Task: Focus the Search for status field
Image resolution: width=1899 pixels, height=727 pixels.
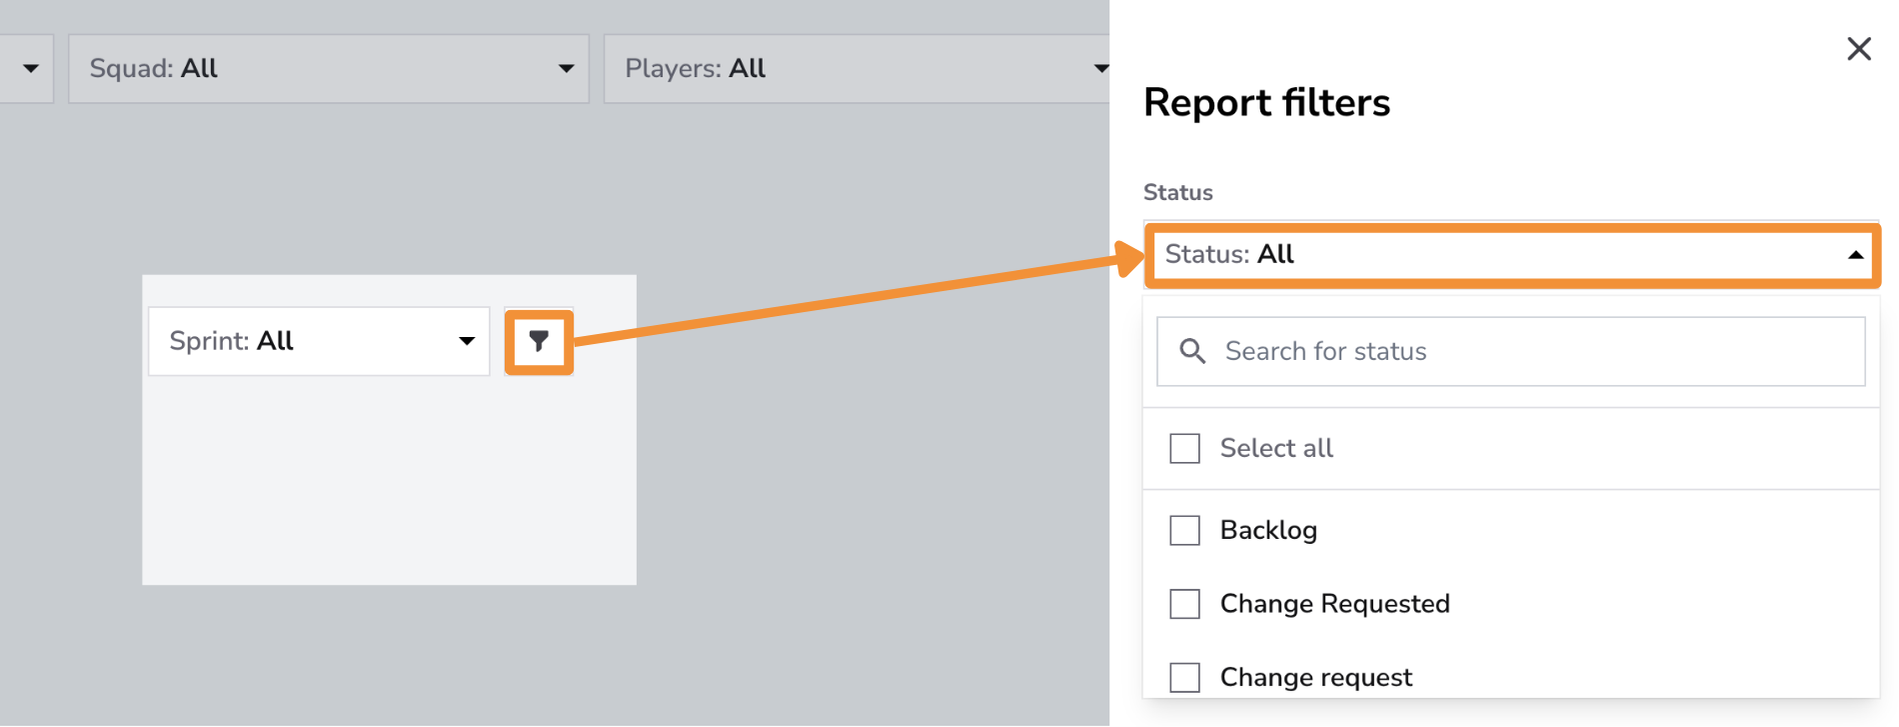Action: click(1511, 351)
